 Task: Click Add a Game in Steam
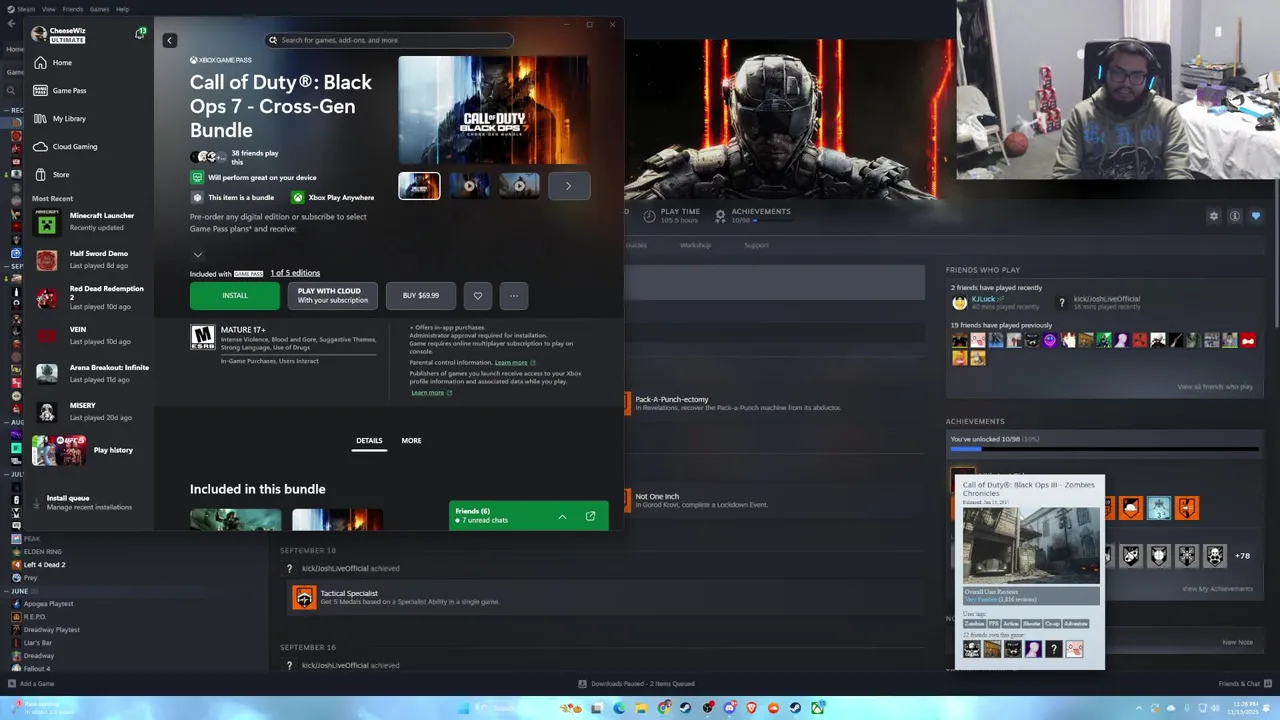click(x=31, y=684)
